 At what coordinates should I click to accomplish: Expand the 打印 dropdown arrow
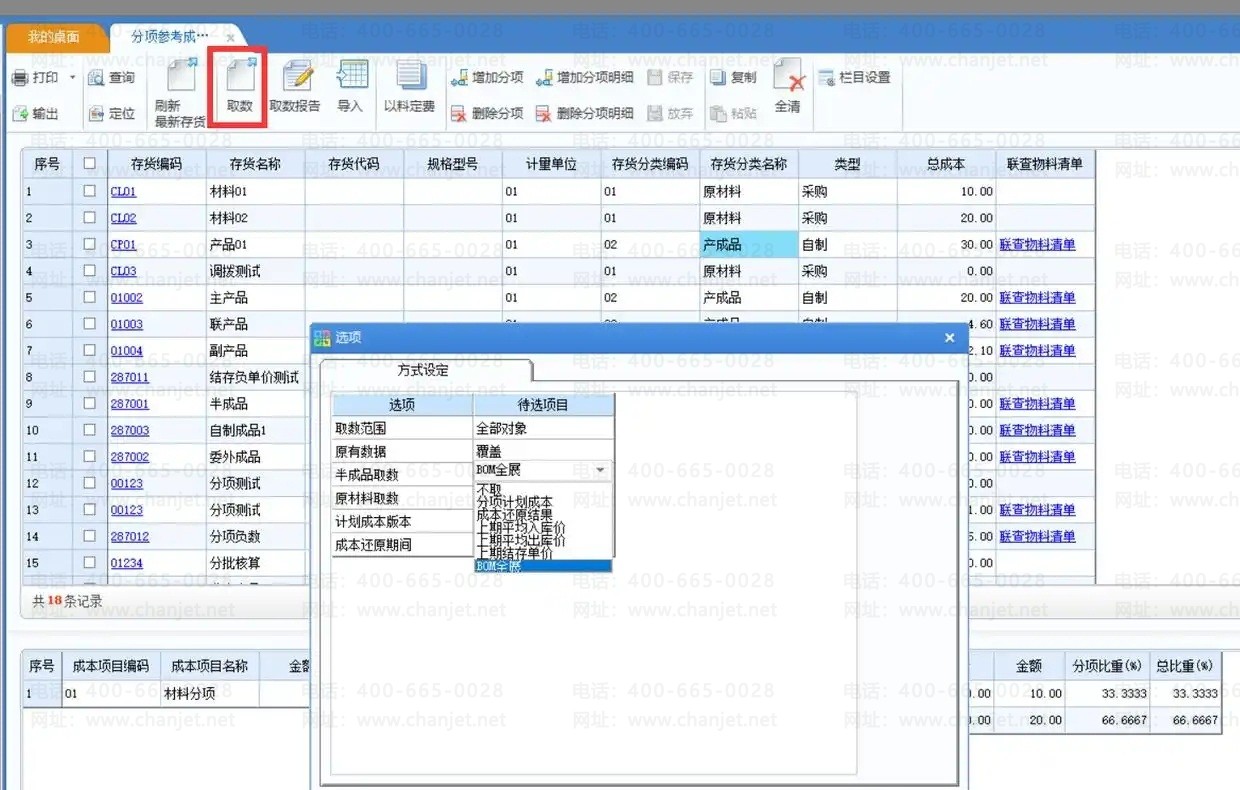pyautogui.click(x=72, y=78)
